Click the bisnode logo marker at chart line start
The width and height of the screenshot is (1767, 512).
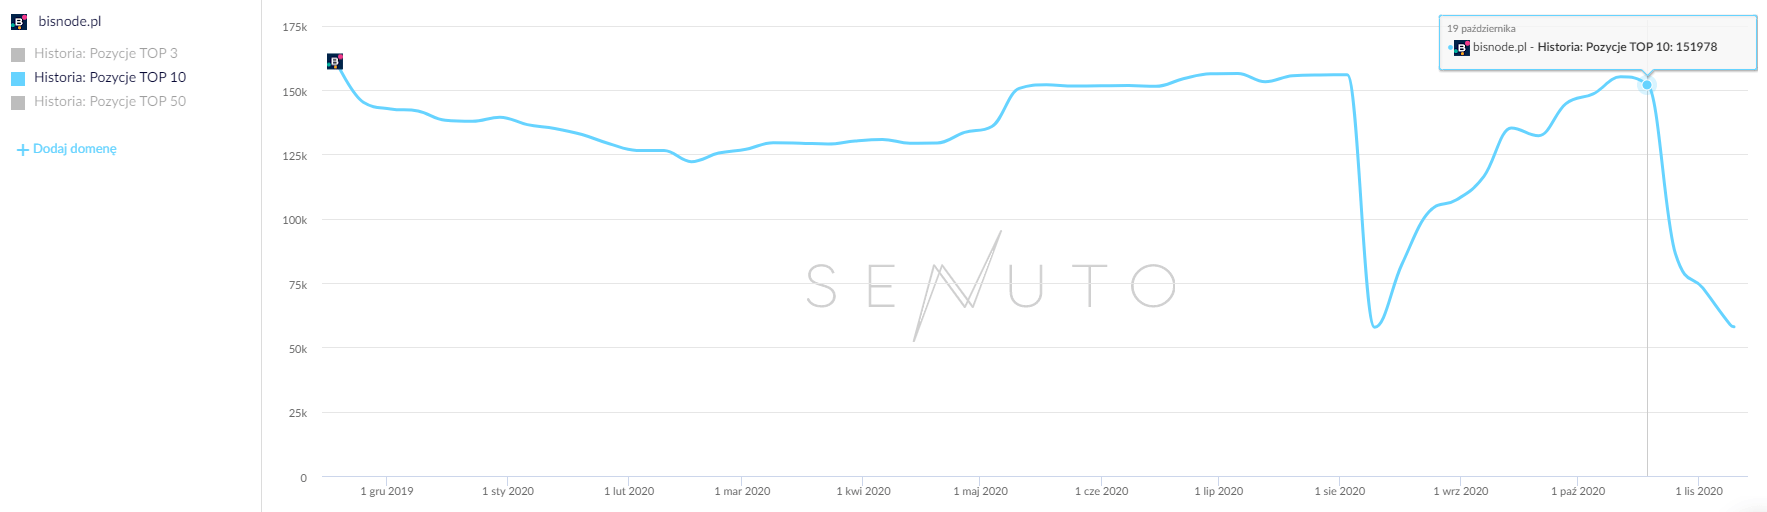[335, 62]
